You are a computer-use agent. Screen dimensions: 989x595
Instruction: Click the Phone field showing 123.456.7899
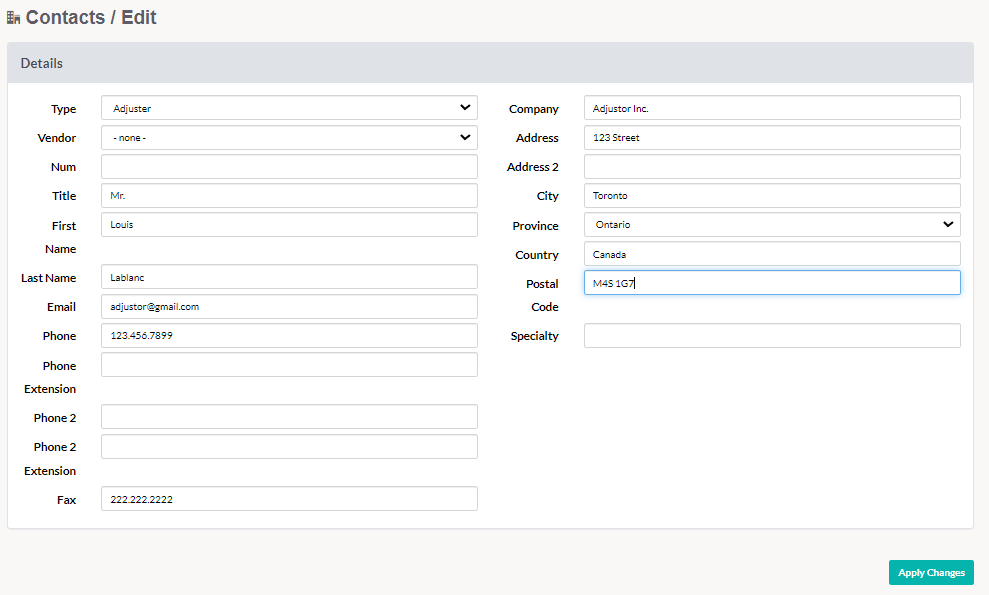pos(289,336)
